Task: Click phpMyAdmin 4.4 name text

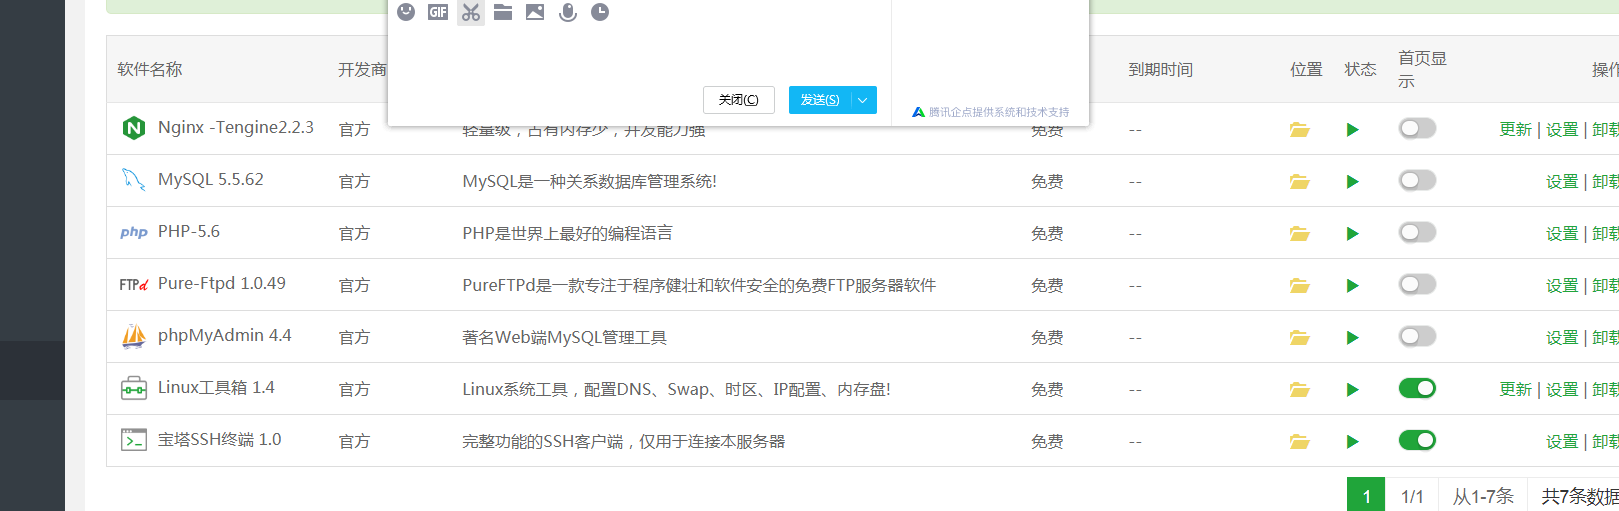Action: [225, 335]
